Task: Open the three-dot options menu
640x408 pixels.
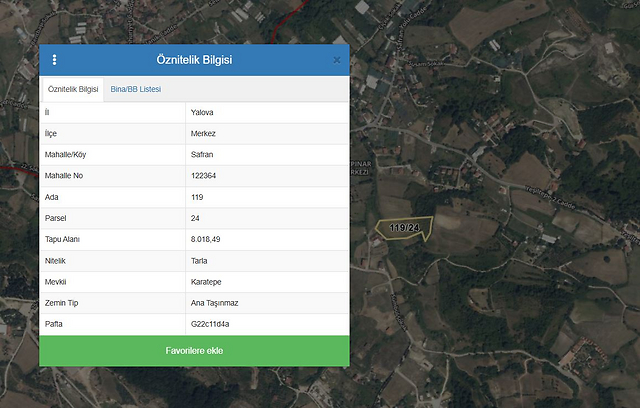Action: 54,60
